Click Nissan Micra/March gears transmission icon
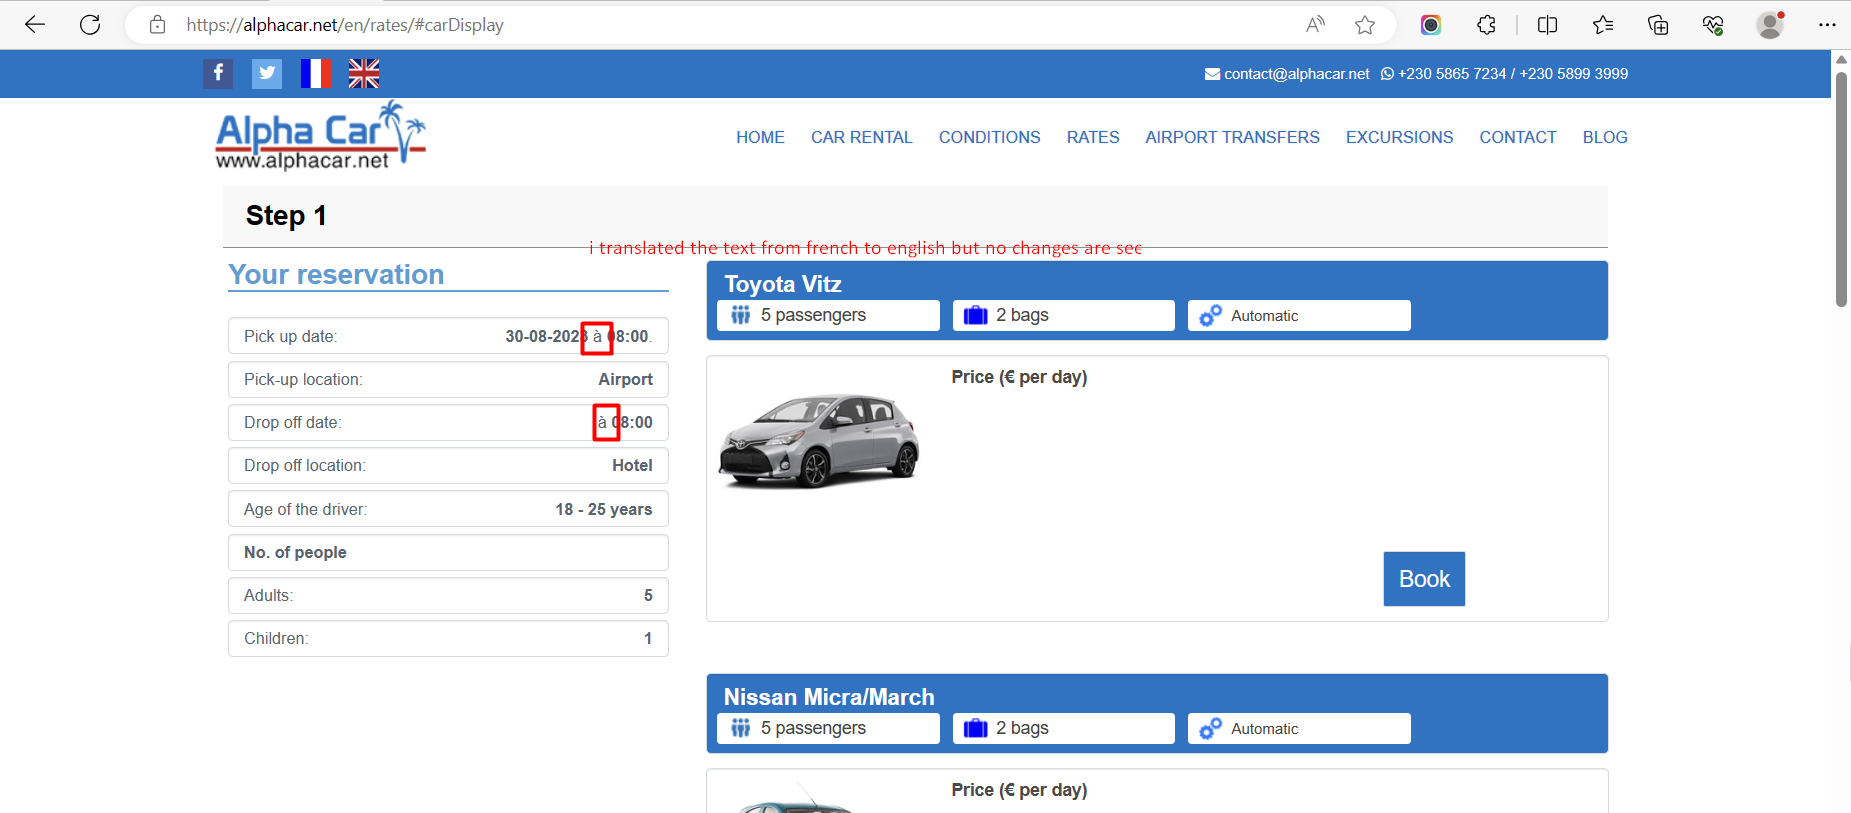 [x=1210, y=728]
